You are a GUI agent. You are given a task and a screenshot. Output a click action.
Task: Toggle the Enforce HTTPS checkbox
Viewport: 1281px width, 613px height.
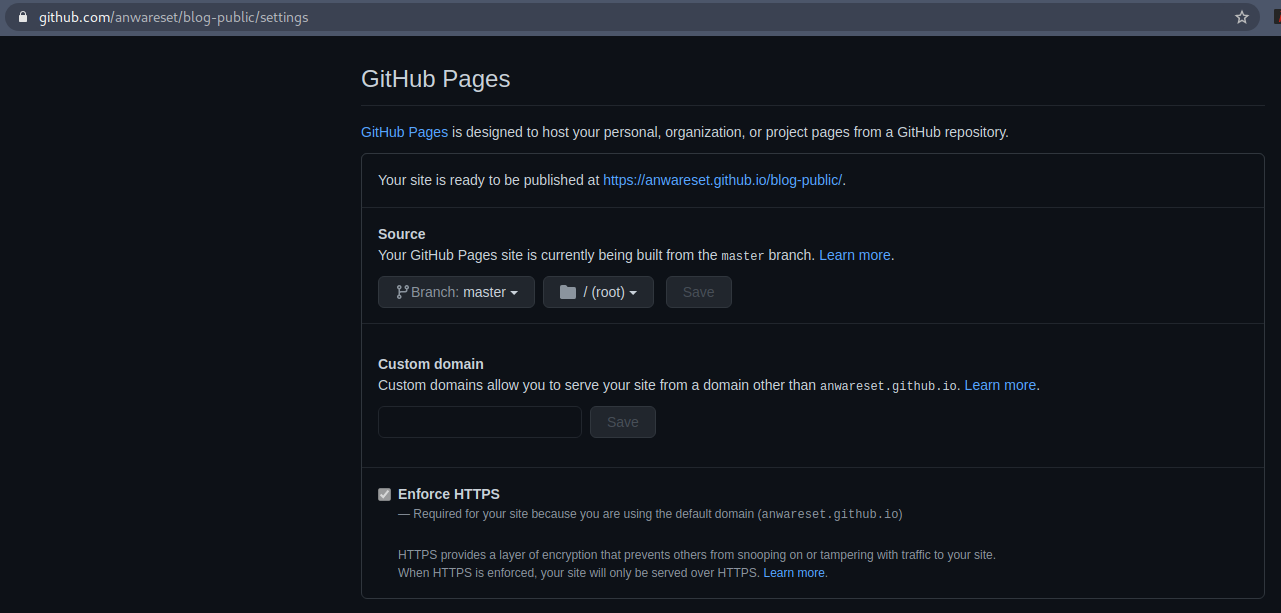click(x=384, y=494)
